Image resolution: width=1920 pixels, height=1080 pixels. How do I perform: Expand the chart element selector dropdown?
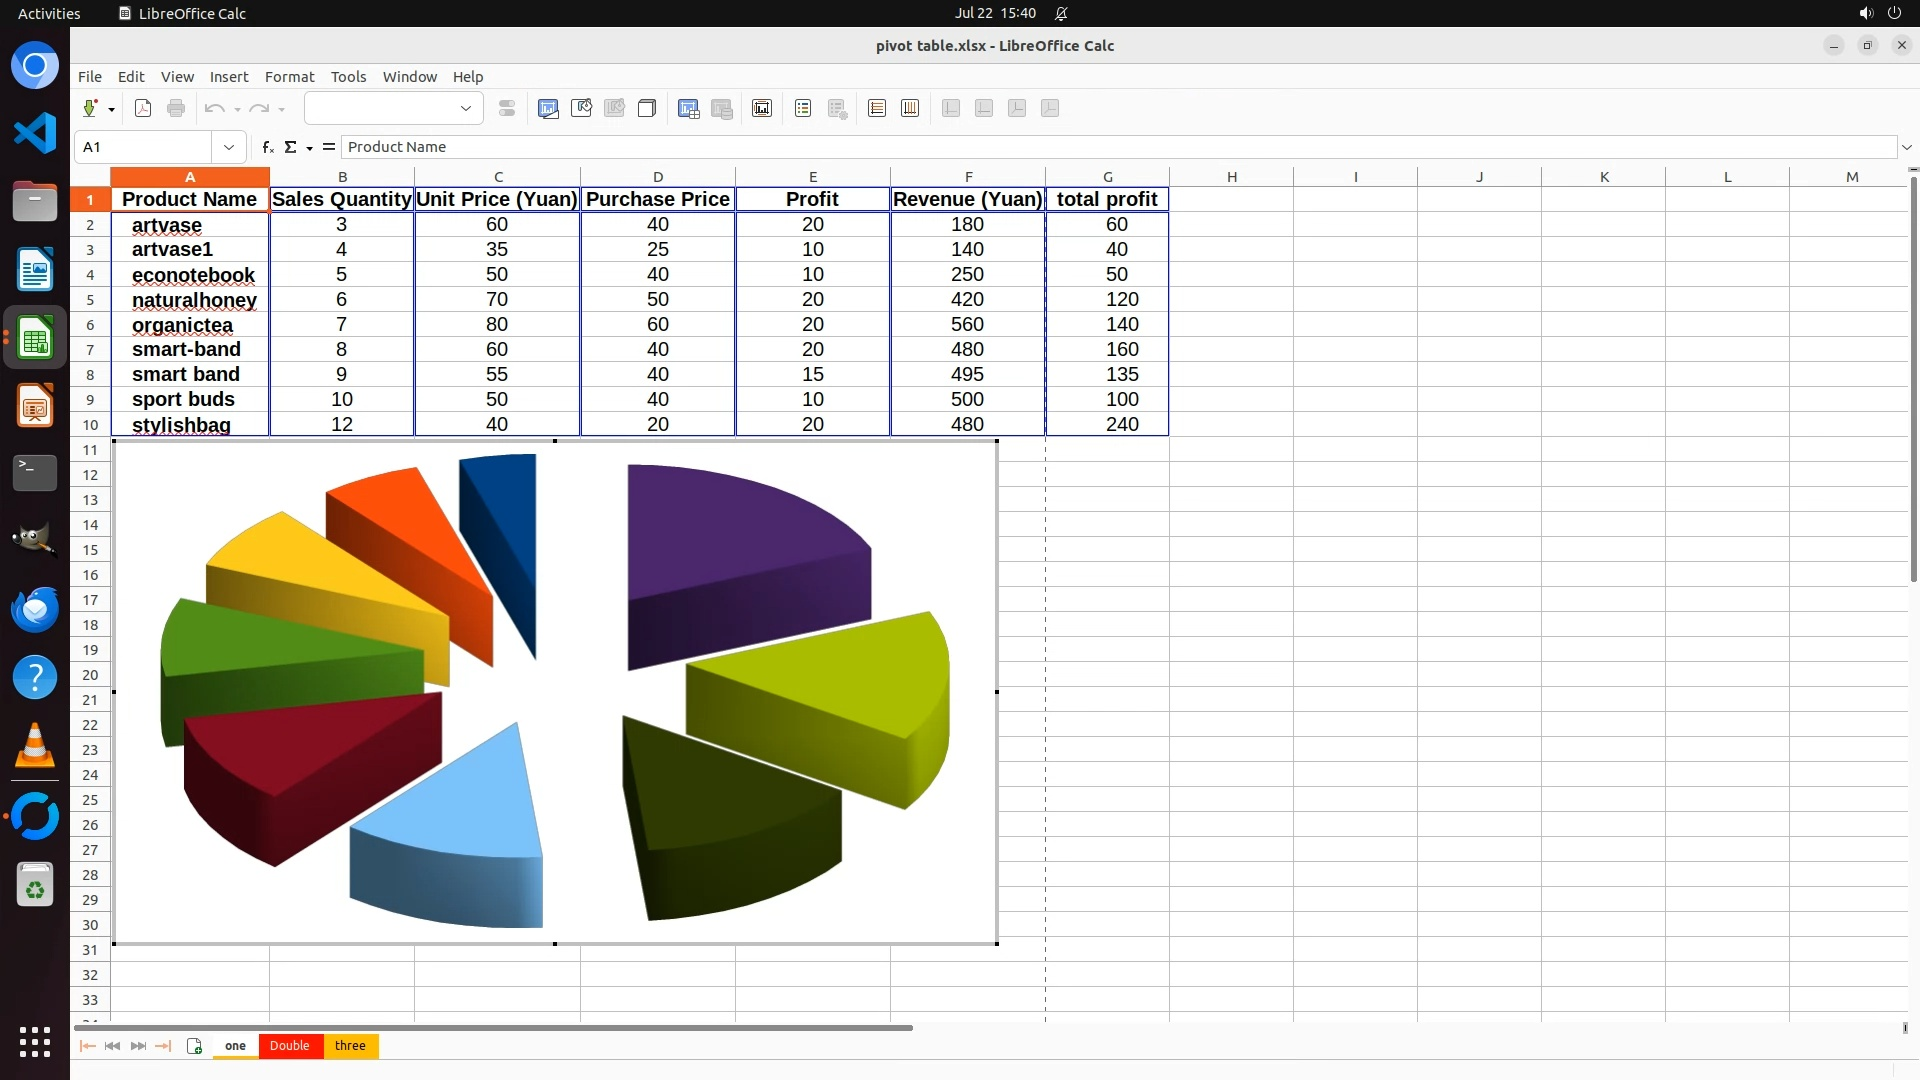point(466,109)
